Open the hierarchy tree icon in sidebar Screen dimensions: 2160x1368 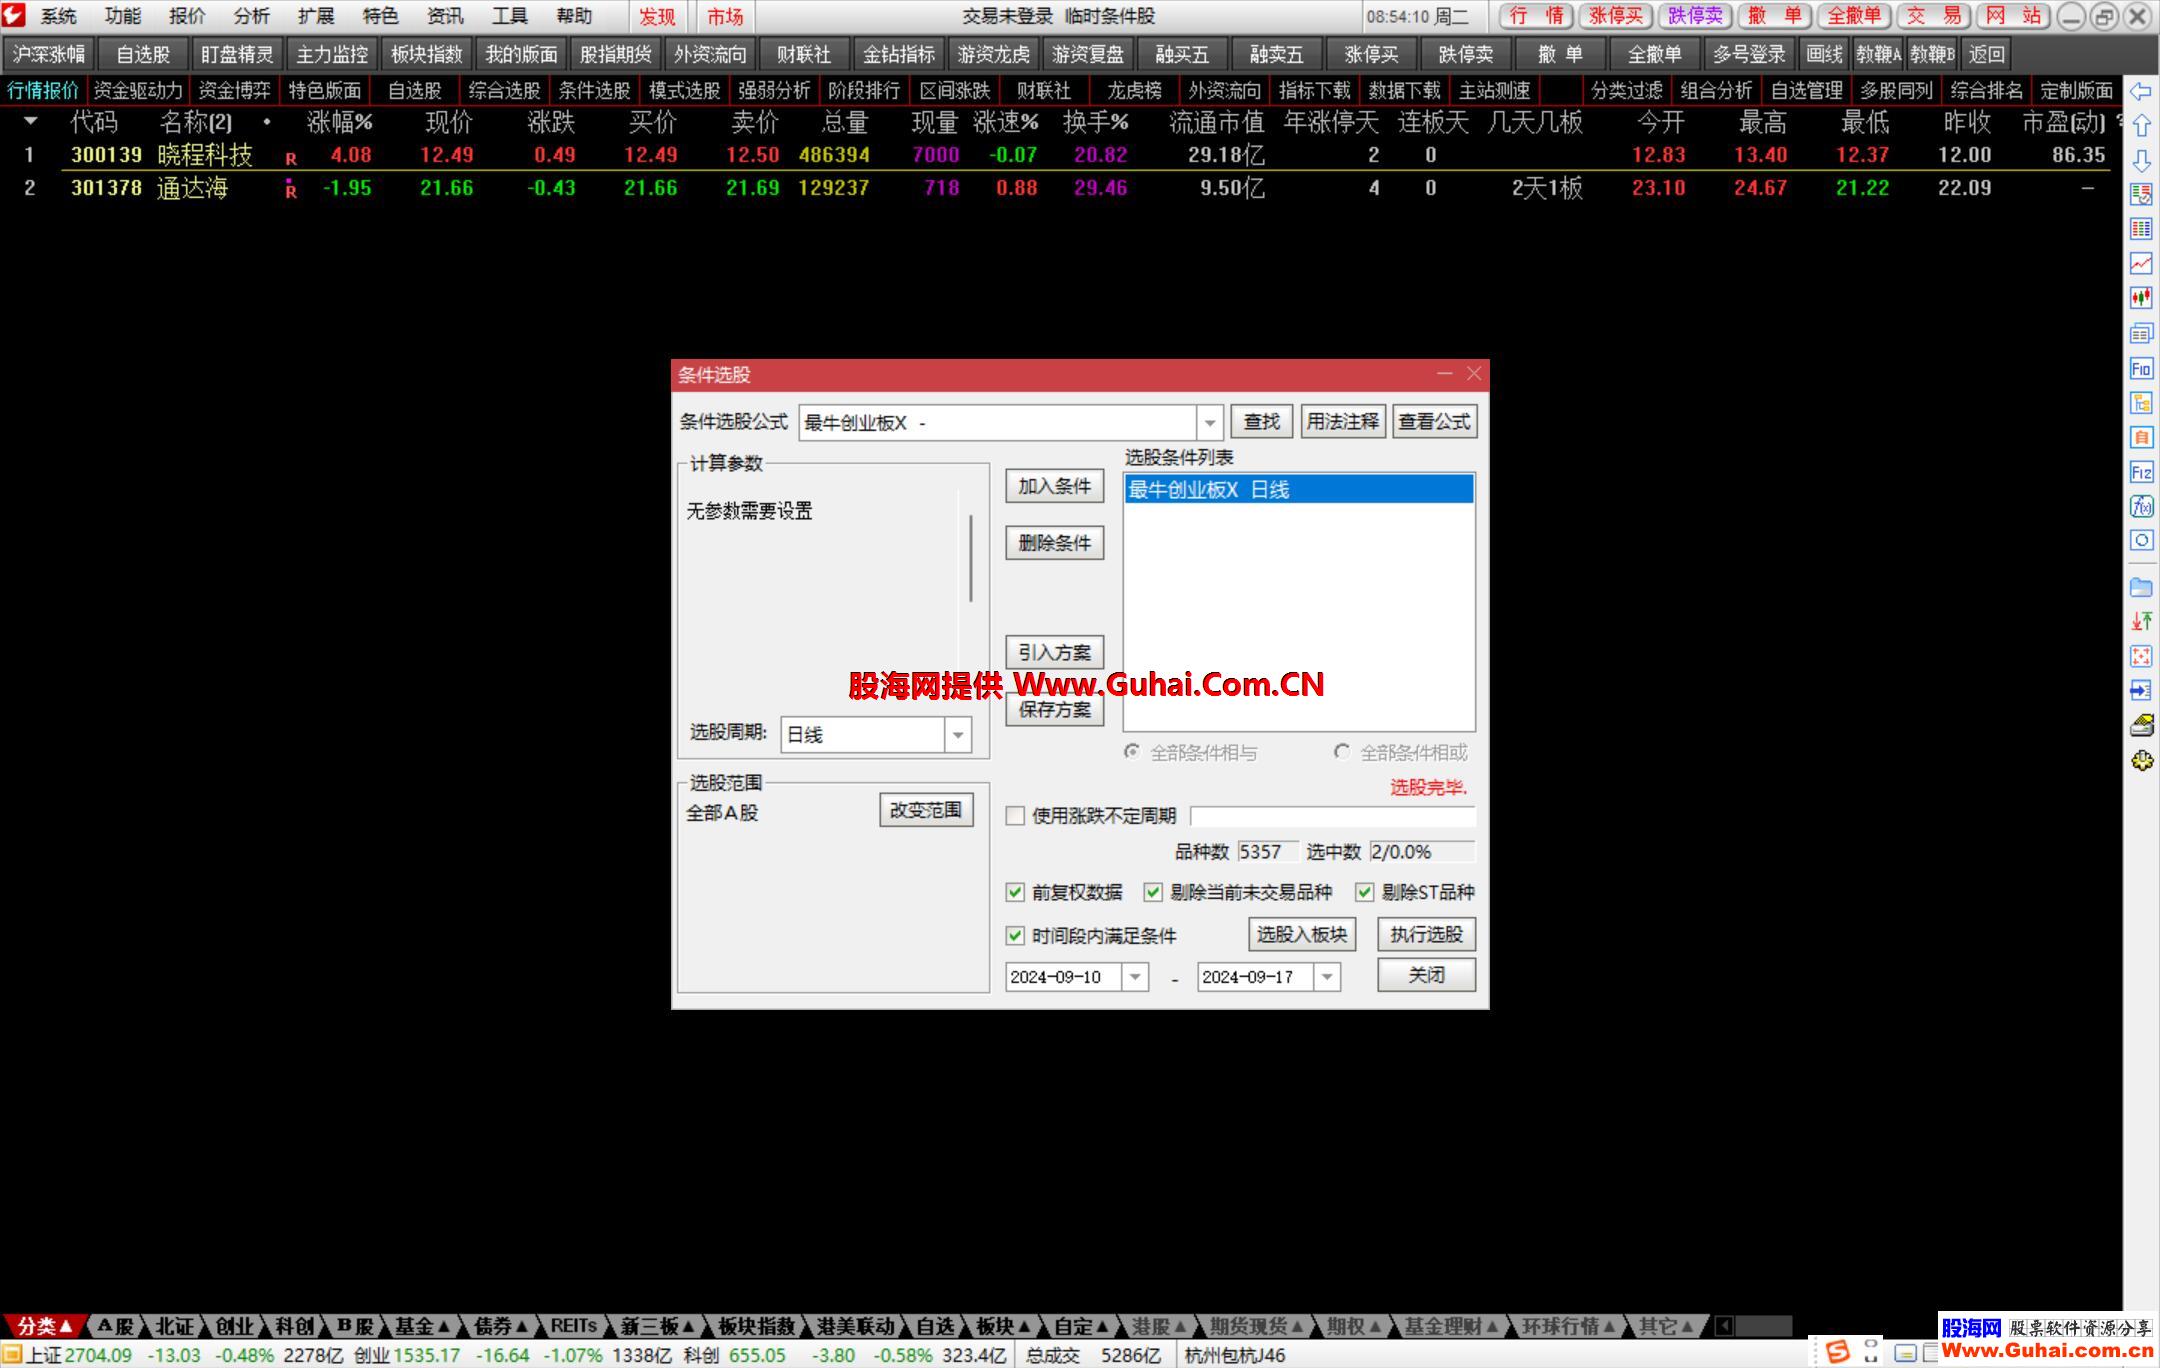point(2141,402)
